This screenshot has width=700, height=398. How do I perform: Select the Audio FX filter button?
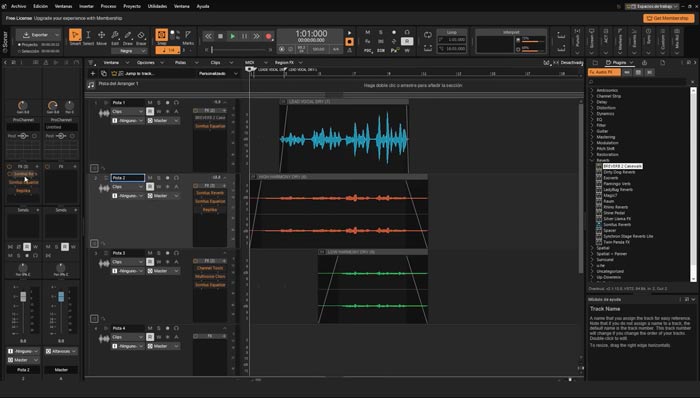604,72
